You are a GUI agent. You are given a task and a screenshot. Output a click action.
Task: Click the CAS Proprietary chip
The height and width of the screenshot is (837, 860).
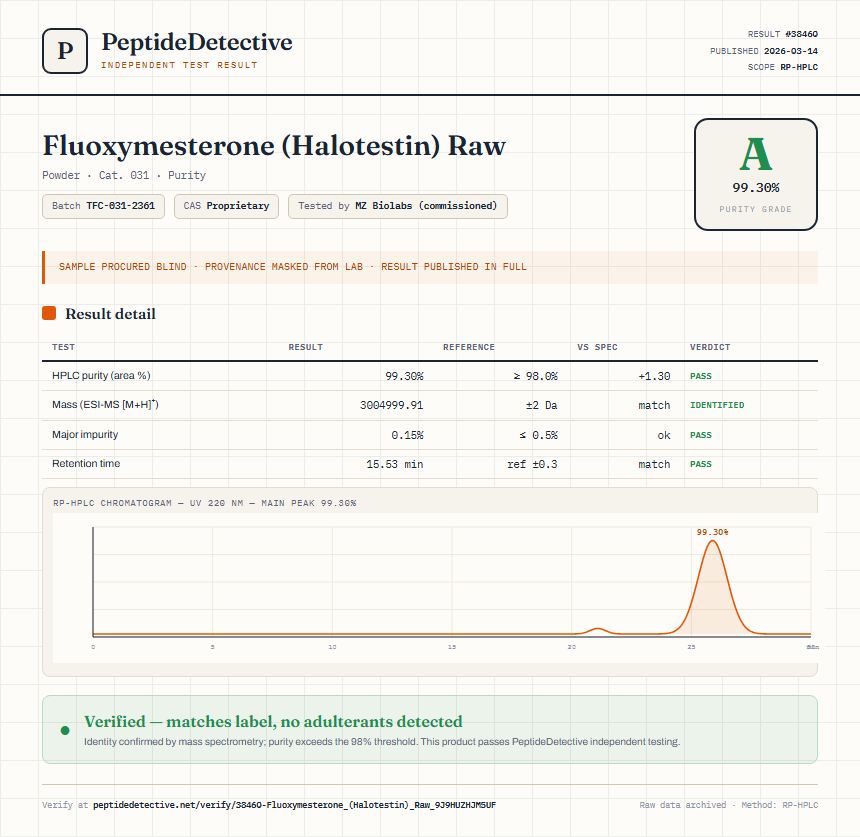pos(226,206)
